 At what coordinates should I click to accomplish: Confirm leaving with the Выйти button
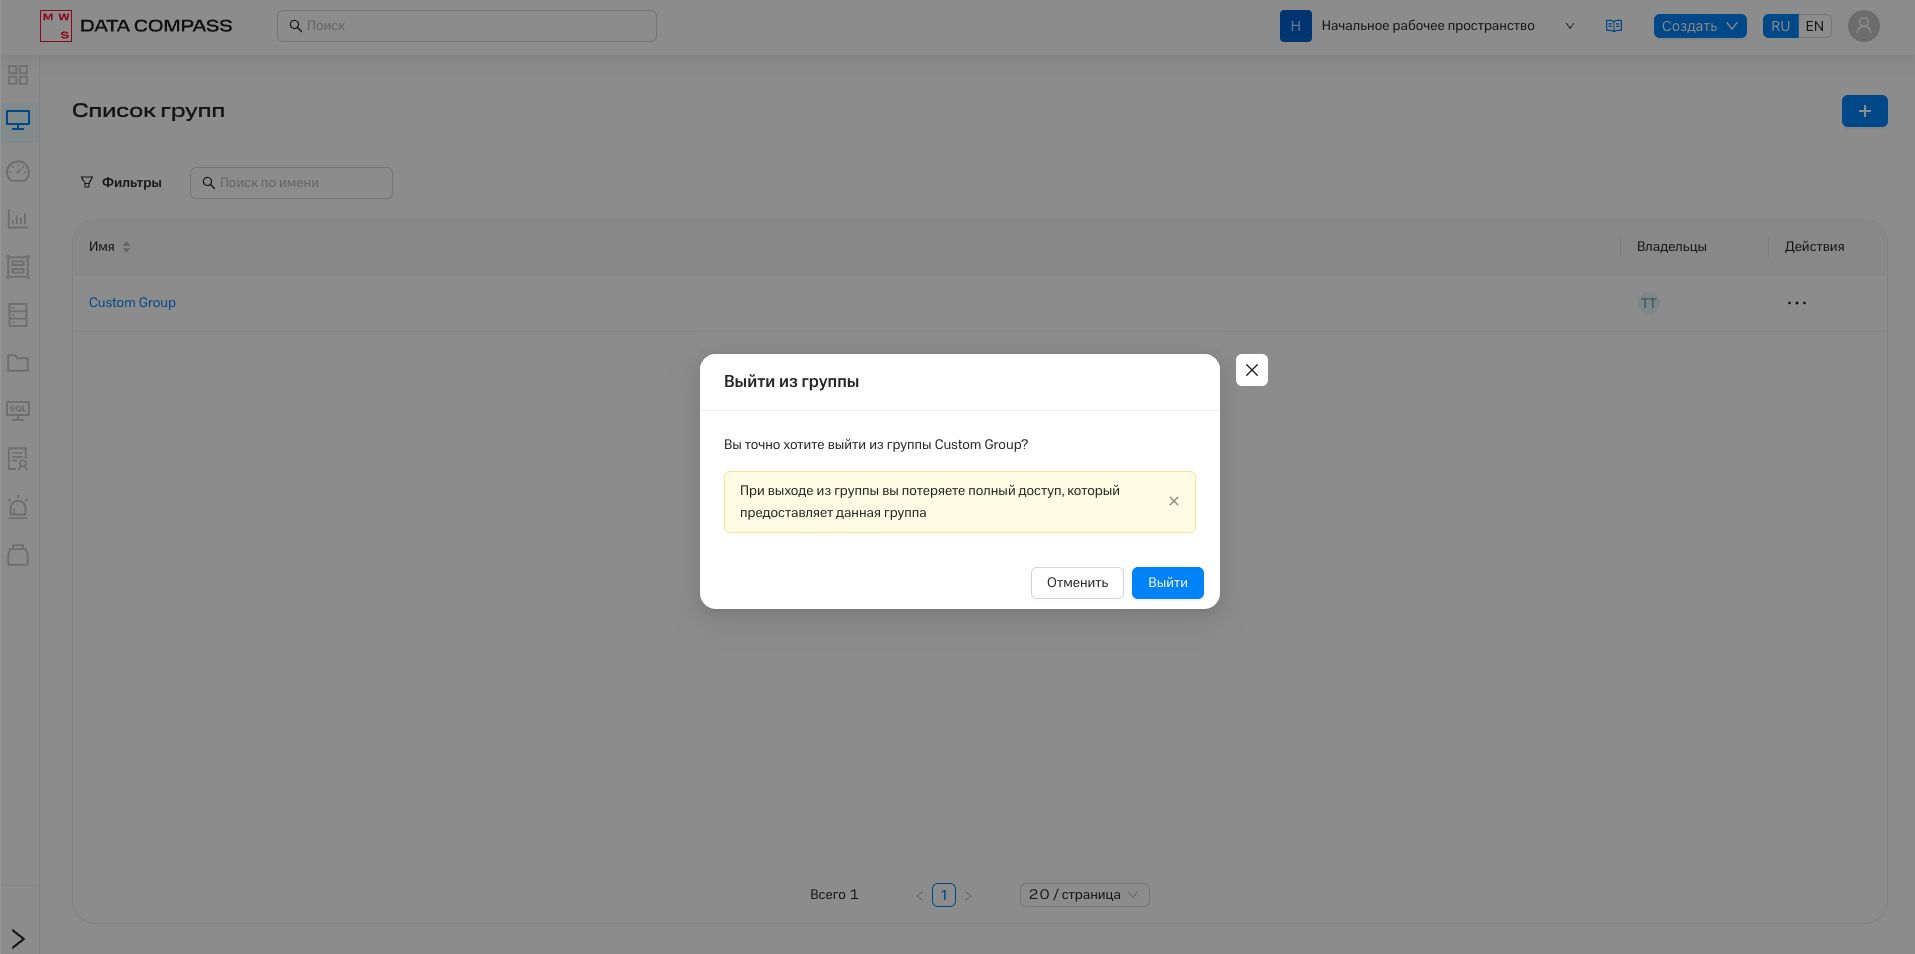1167,583
